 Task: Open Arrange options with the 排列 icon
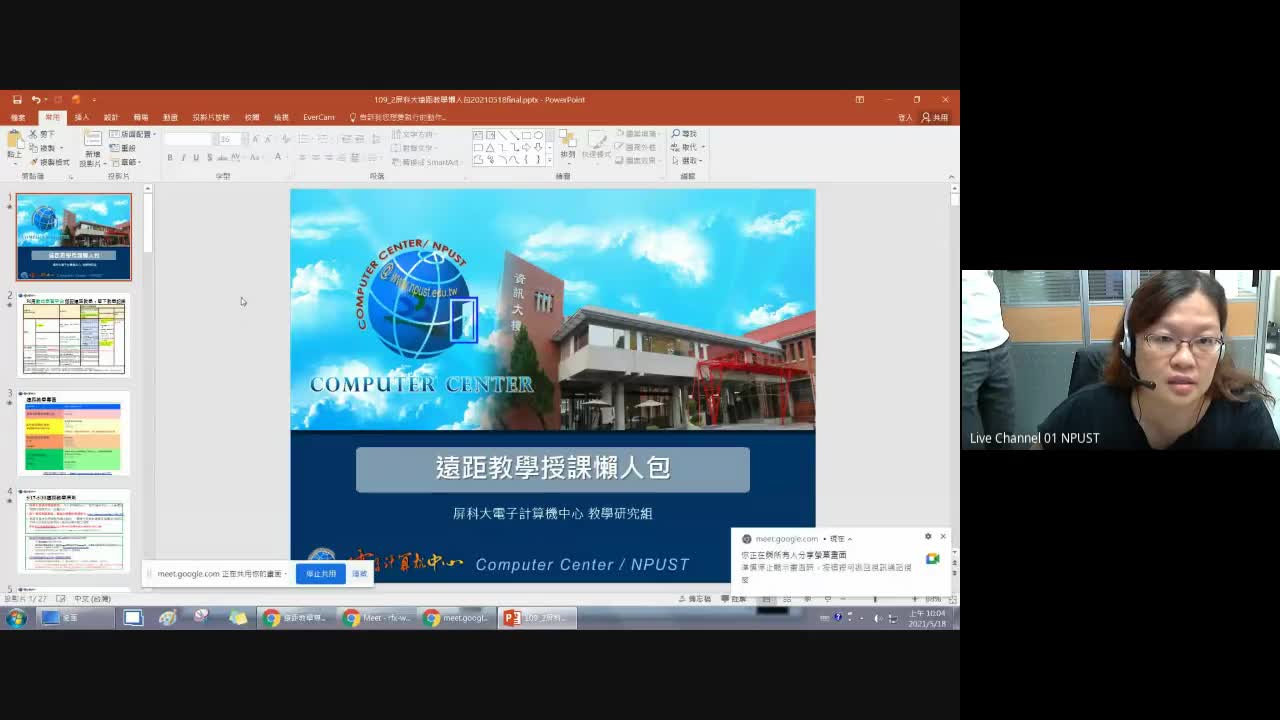567,145
